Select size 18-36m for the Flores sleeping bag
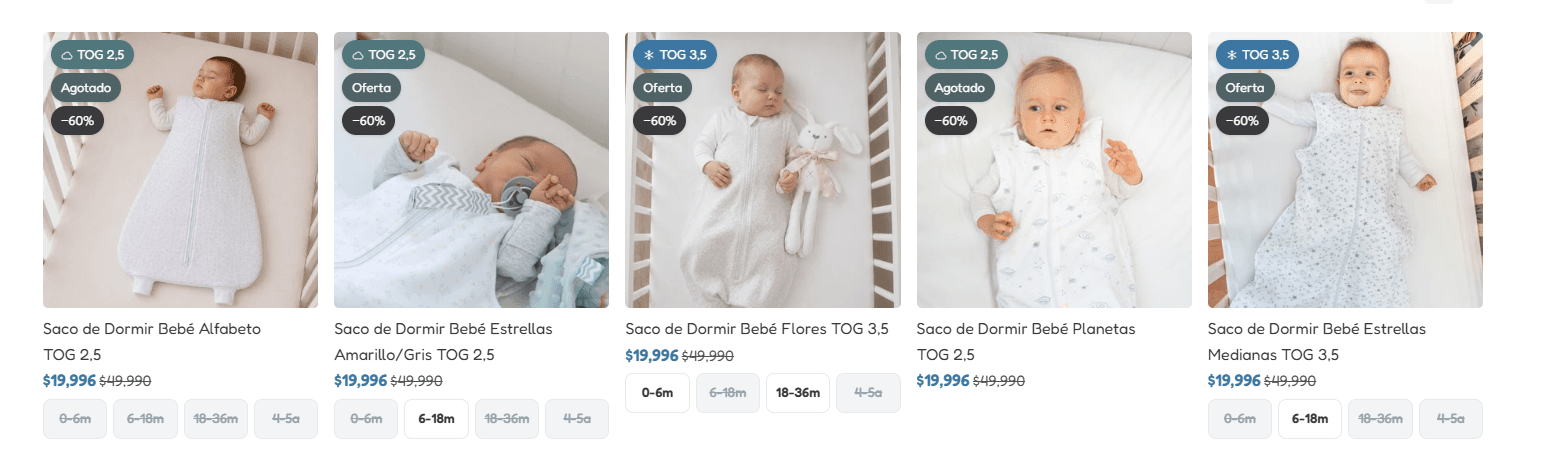Screen dimensions: 1541x452 798,393
